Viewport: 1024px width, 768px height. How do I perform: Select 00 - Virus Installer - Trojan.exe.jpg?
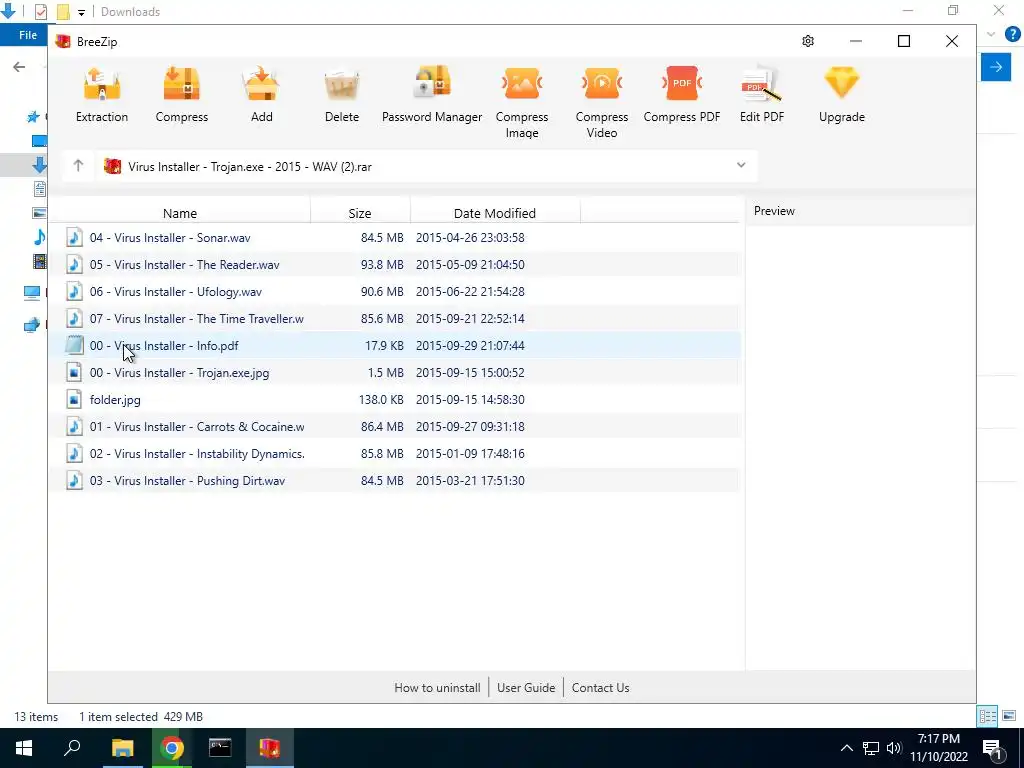pos(395,372)
